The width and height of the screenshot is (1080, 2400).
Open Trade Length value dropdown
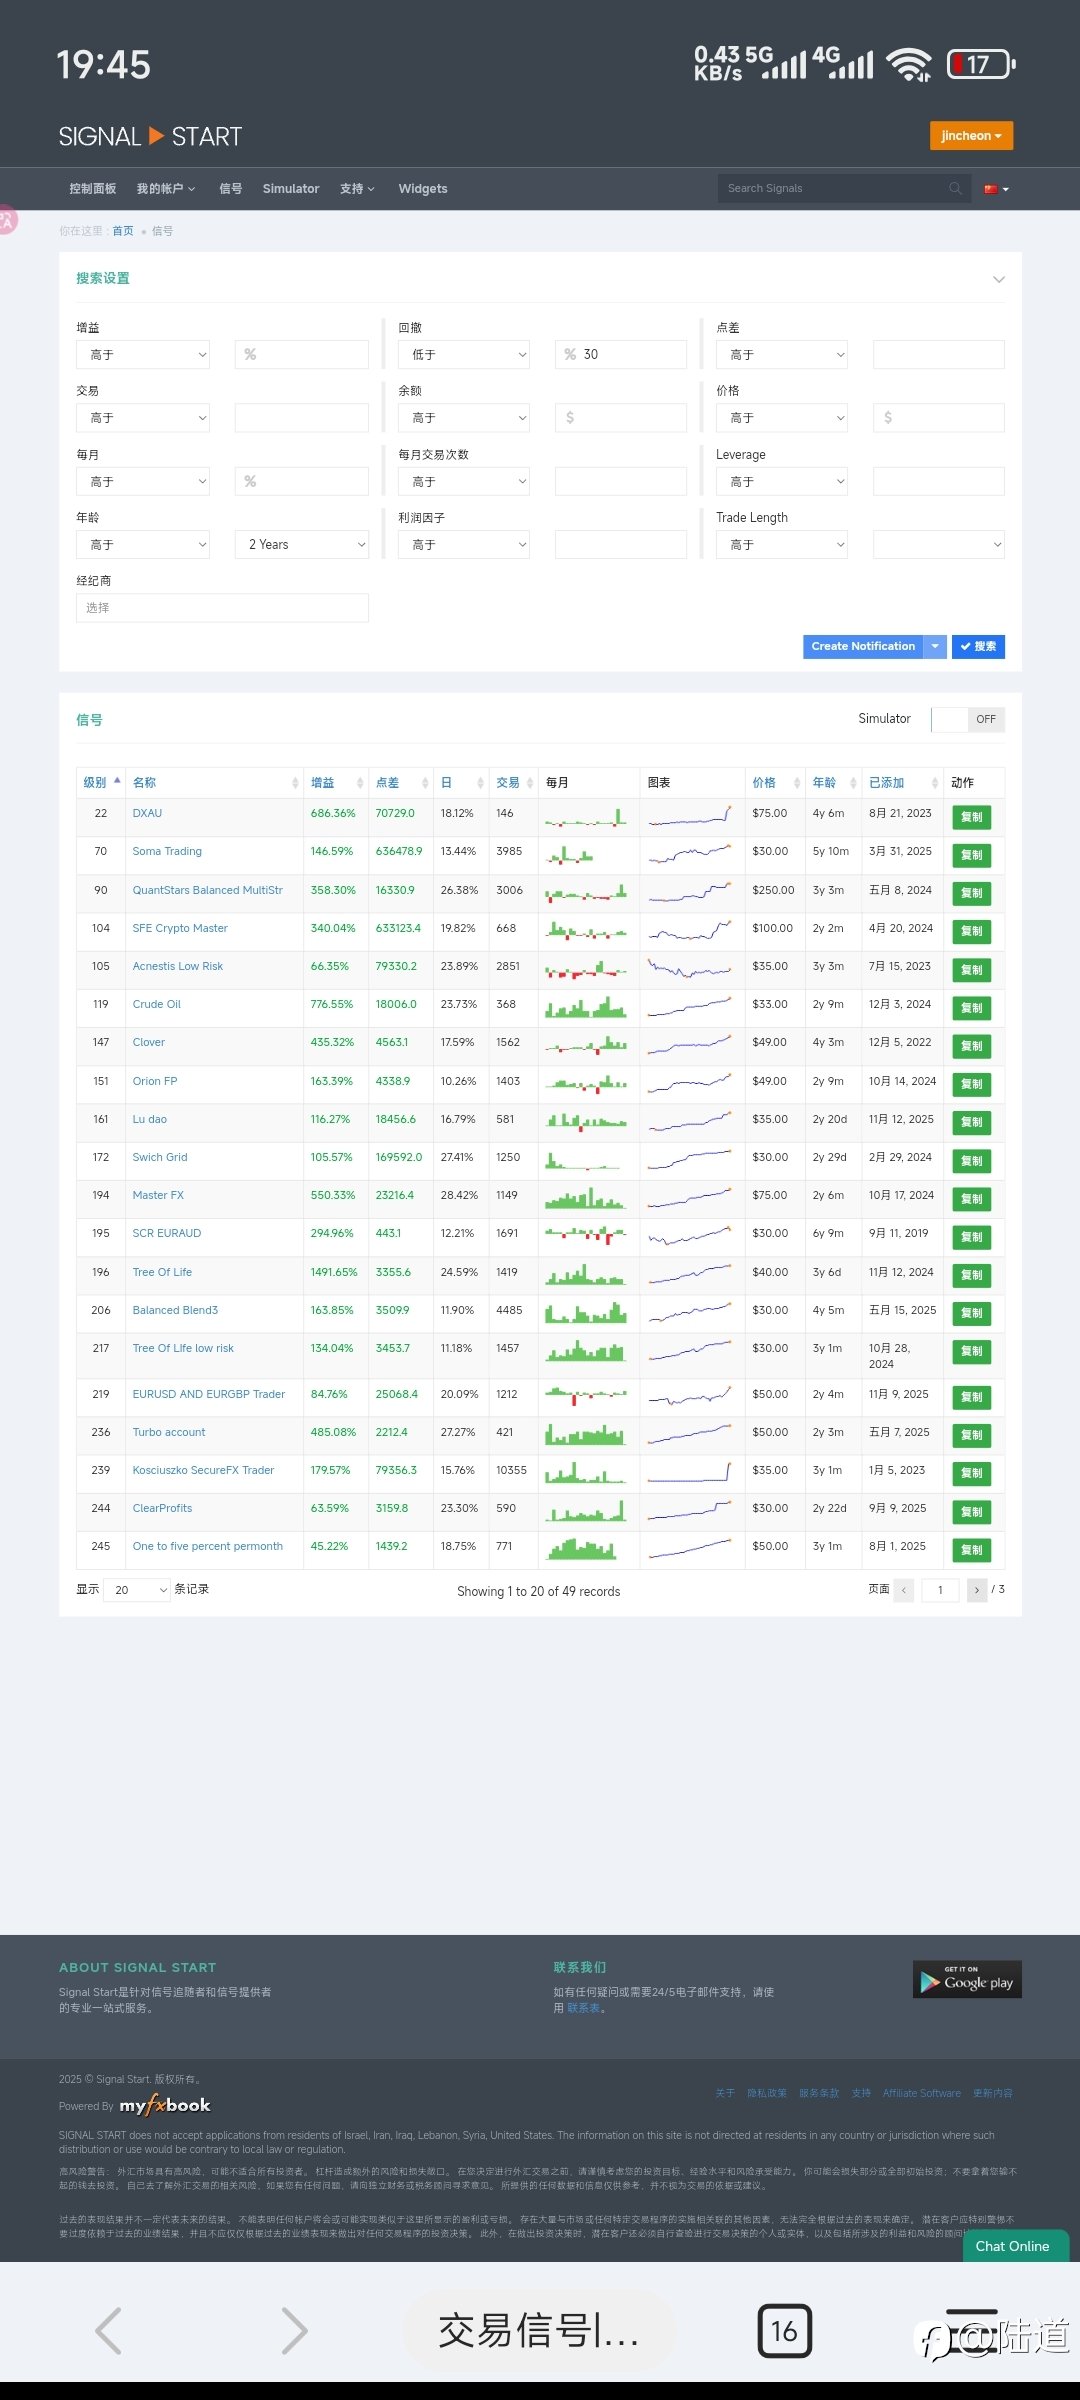[x=939, y=544]
